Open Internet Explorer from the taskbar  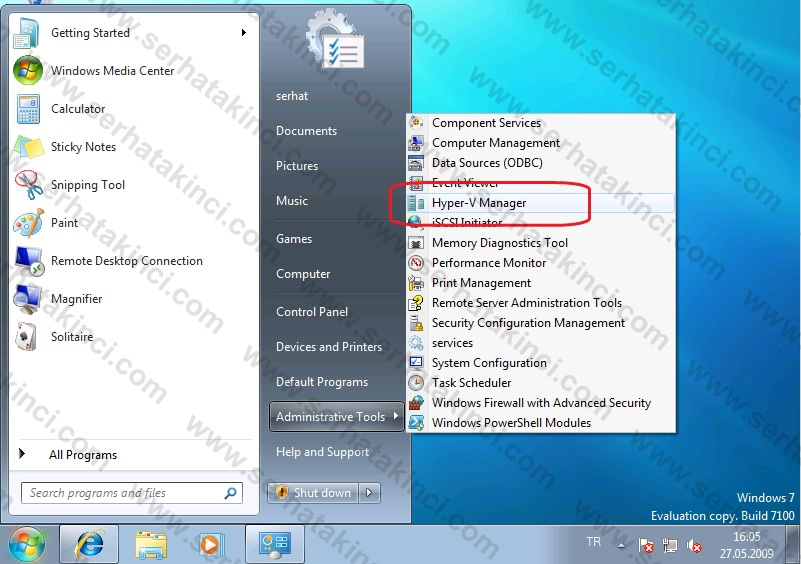click(x=89, y=545)
